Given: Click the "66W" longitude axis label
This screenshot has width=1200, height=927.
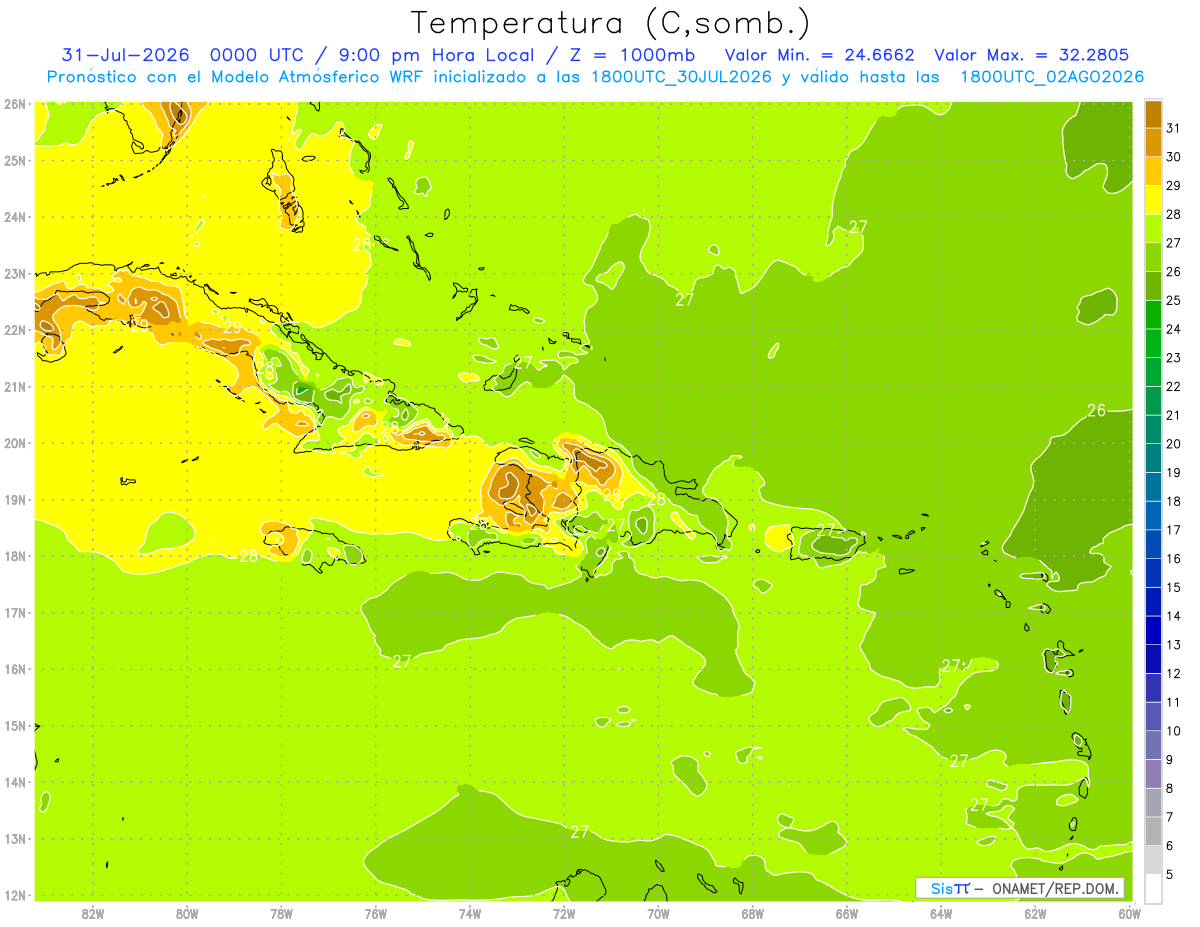Looking at the screenshot, I should coord(847,913).
